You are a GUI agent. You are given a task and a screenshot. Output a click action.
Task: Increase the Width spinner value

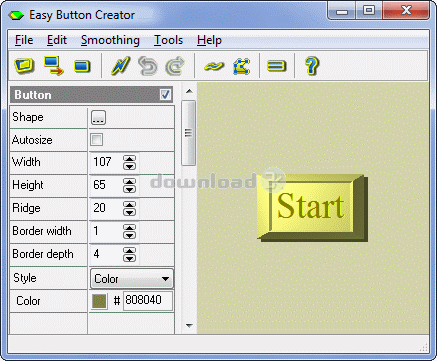point(129,159)
